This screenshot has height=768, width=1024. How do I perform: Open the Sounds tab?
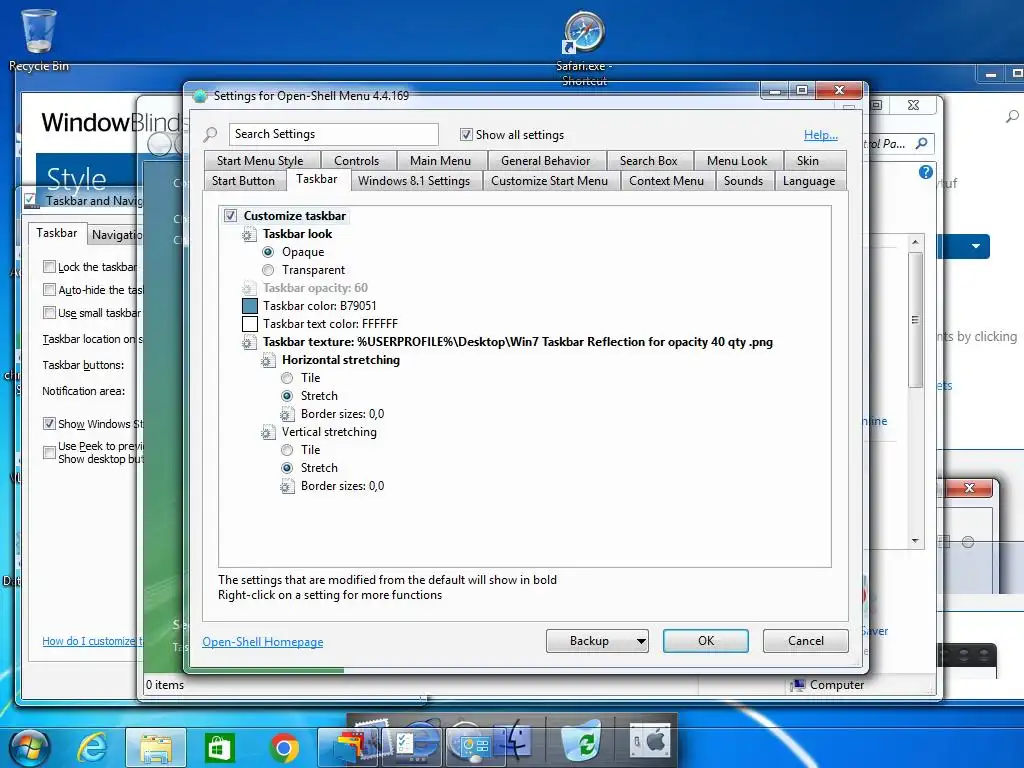click(x=743, y=181)
